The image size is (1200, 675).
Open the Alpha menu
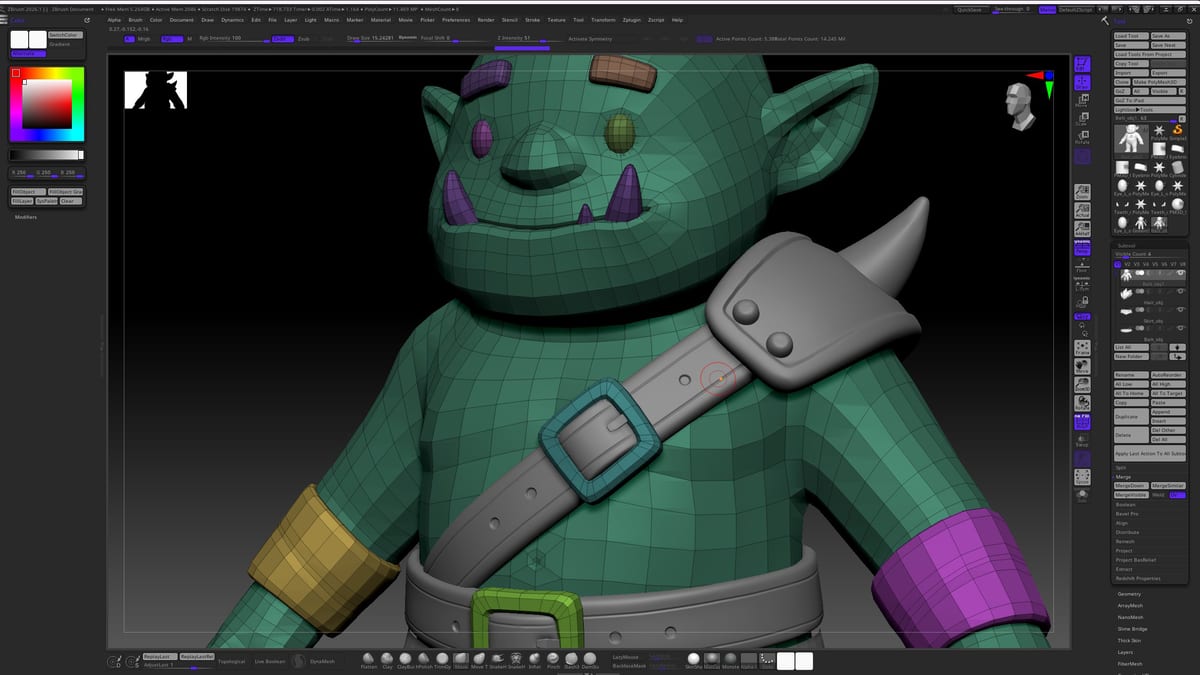[114, 20]
